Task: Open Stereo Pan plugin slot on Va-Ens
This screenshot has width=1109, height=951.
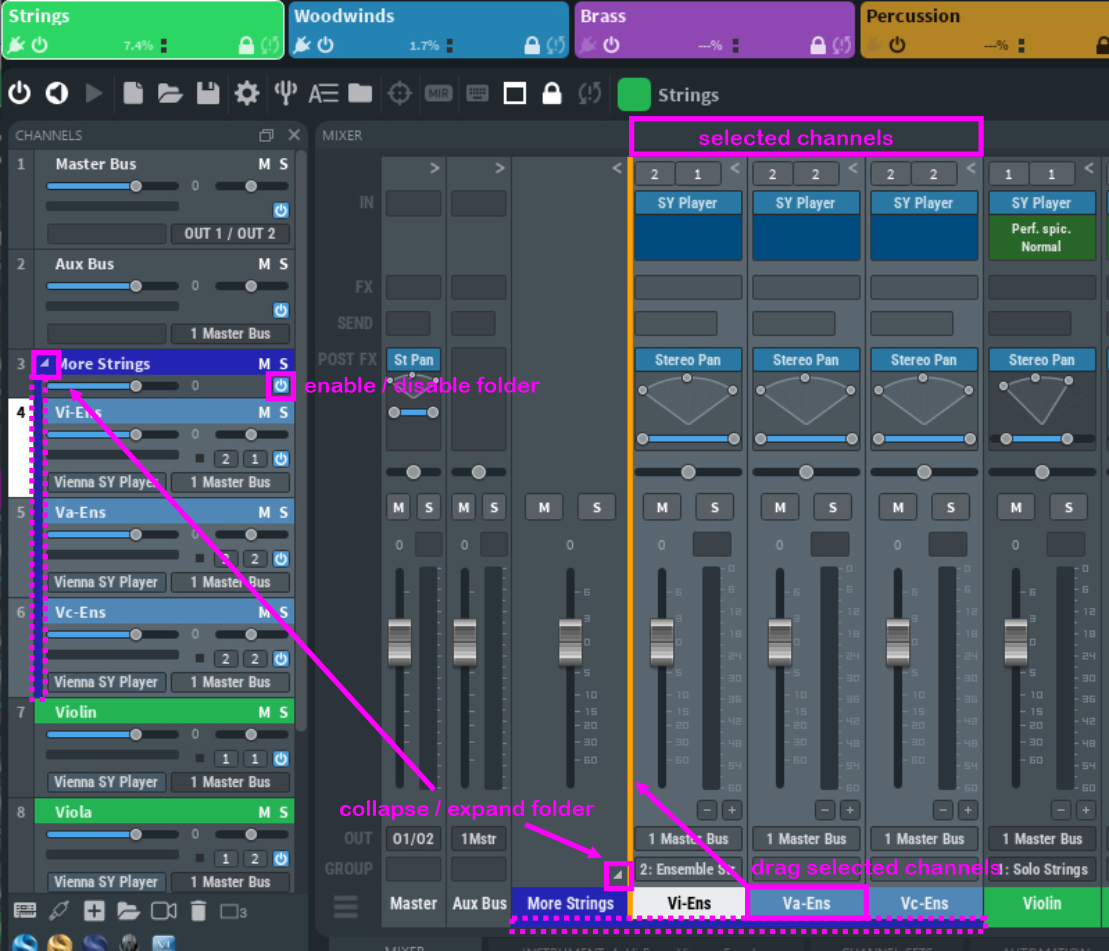Action: click(x=806, y=360)
